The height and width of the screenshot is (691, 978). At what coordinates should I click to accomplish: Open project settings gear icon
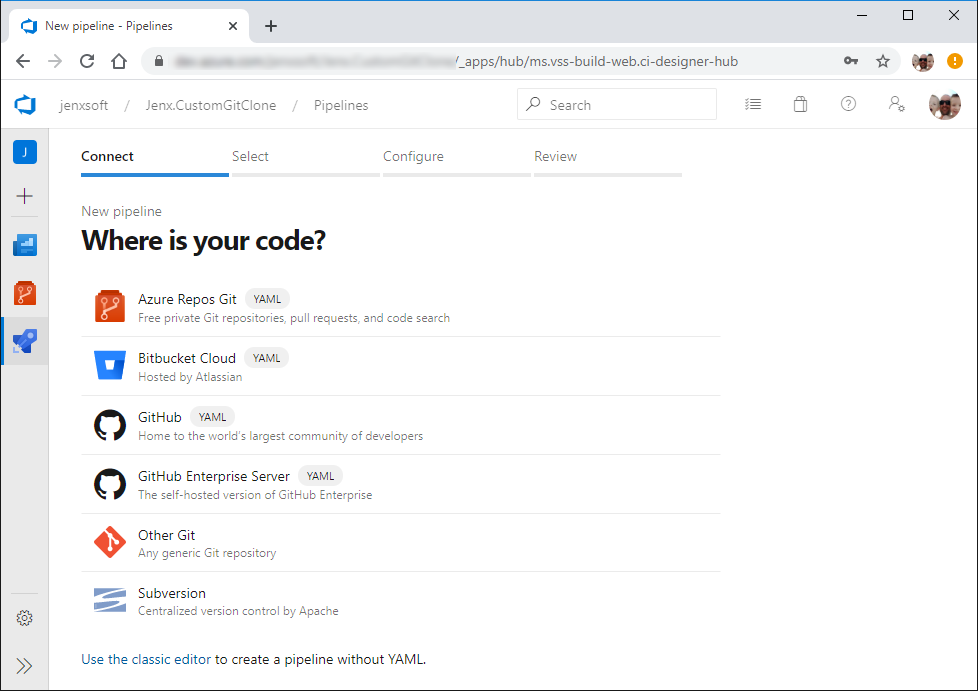pos(24,618)
